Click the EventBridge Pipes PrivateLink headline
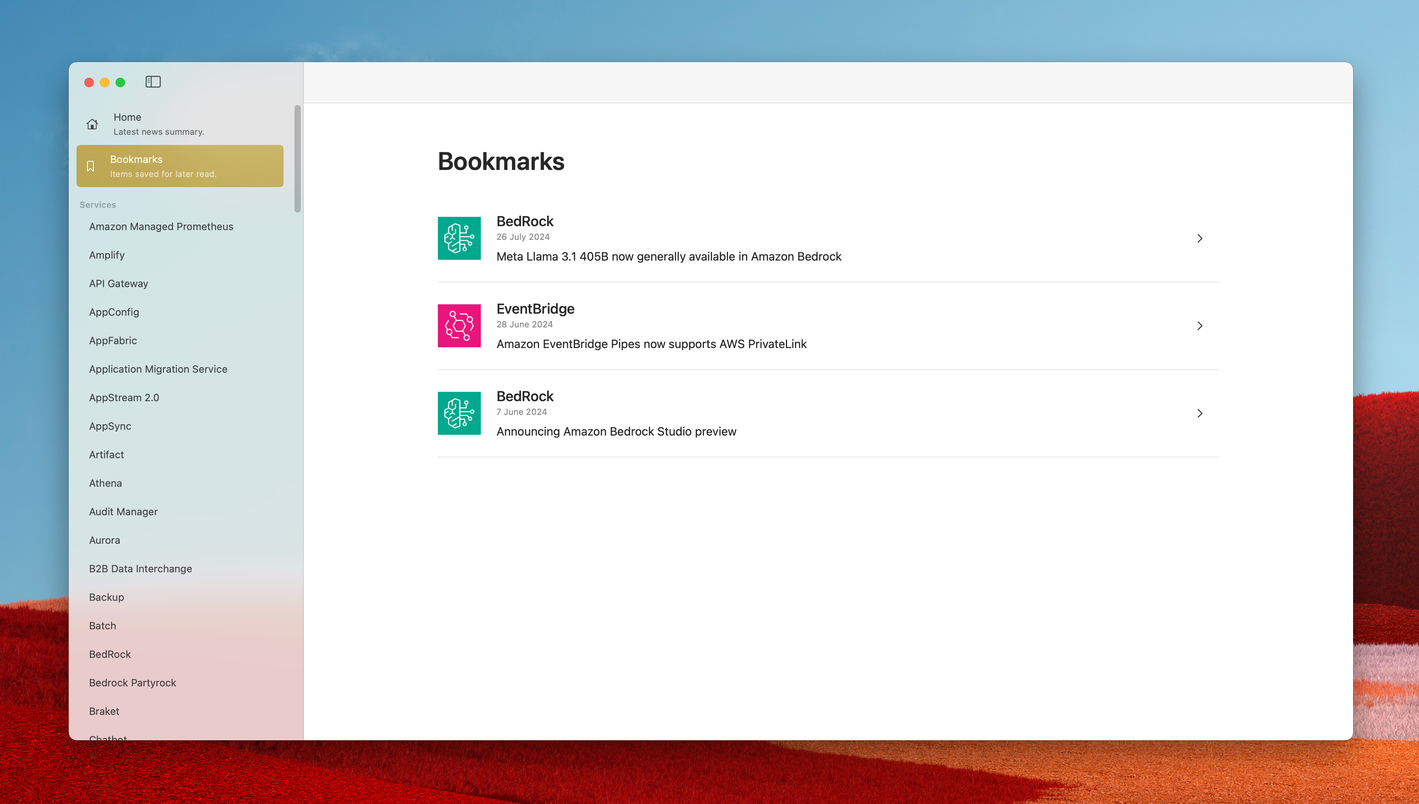This screenshot has height=804, width=1419. (652, 344)
